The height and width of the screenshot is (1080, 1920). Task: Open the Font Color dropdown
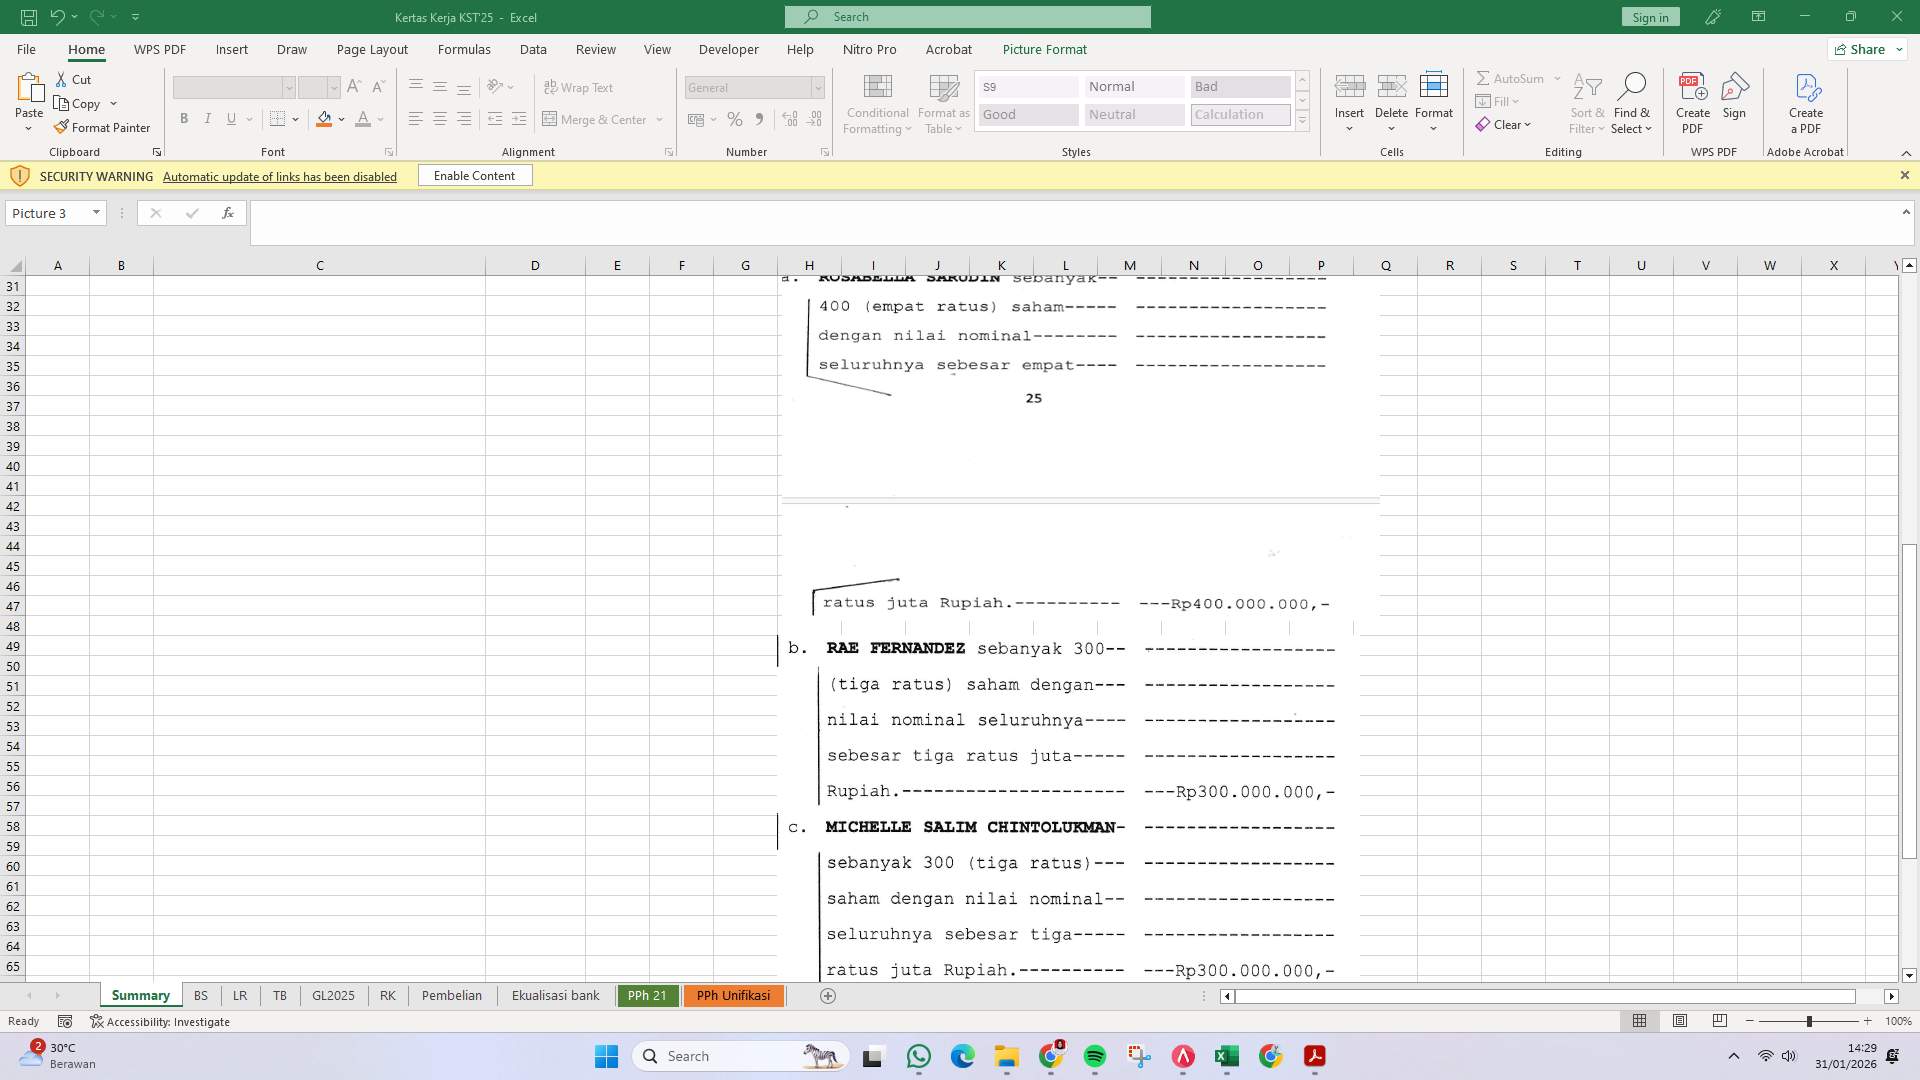377,120
